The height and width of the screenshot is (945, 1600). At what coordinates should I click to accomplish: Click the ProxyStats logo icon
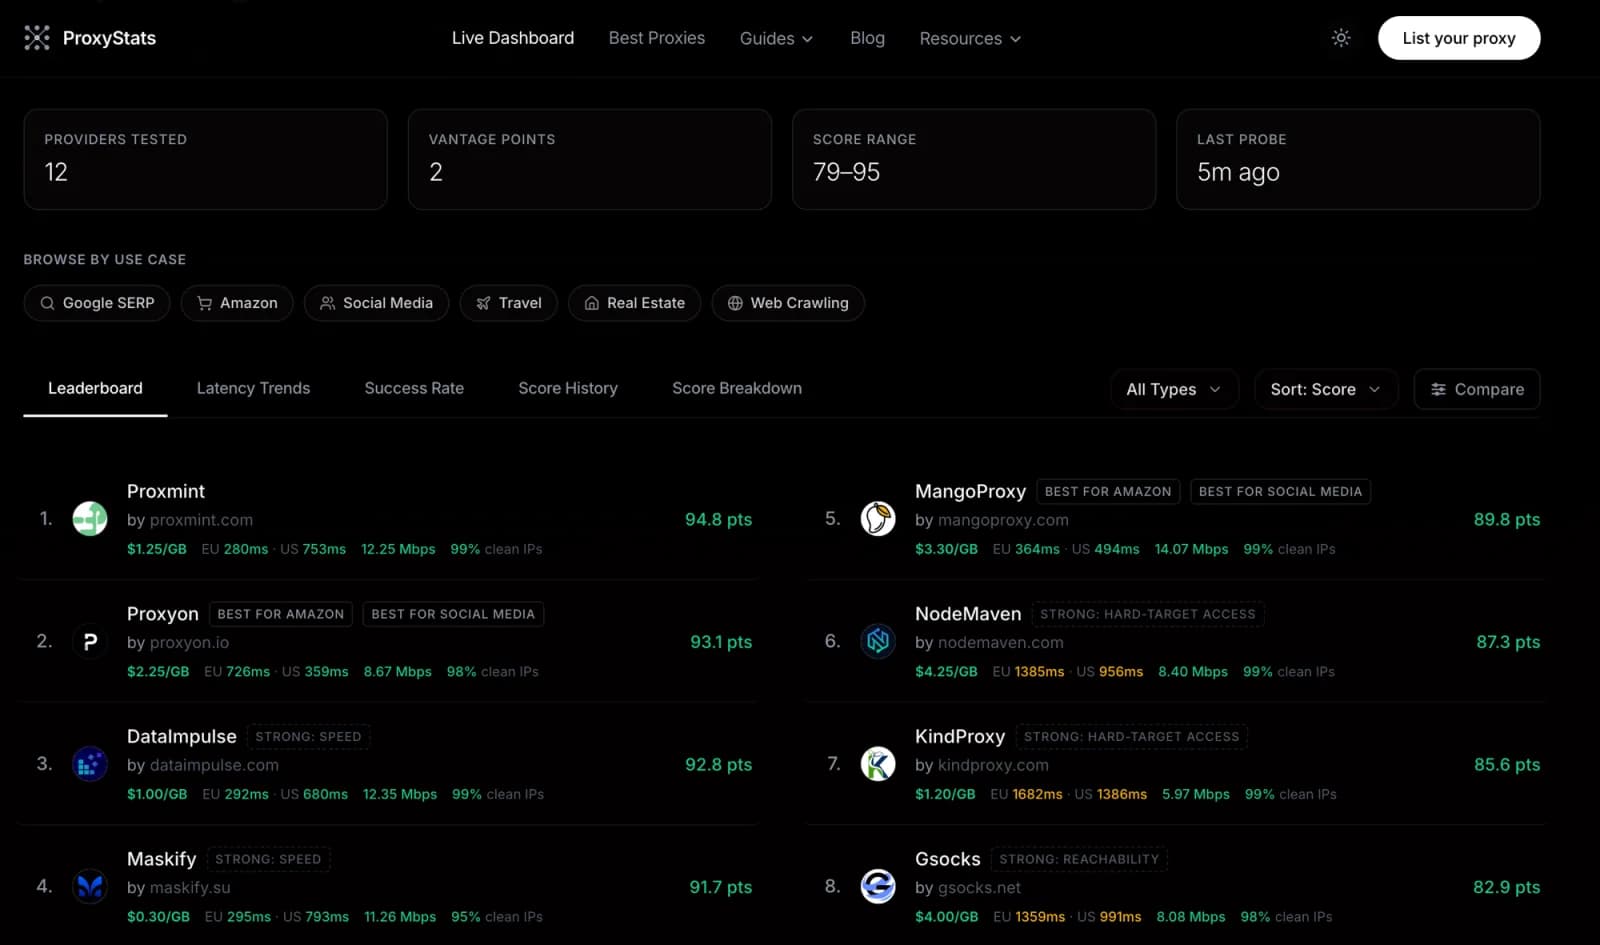coord(37,38)
